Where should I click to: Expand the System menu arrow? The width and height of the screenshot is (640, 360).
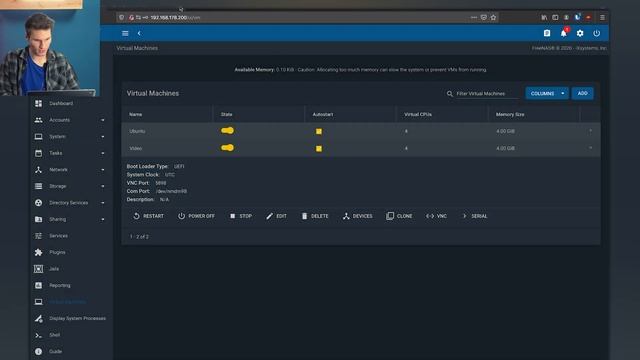(x=103, y=137)
